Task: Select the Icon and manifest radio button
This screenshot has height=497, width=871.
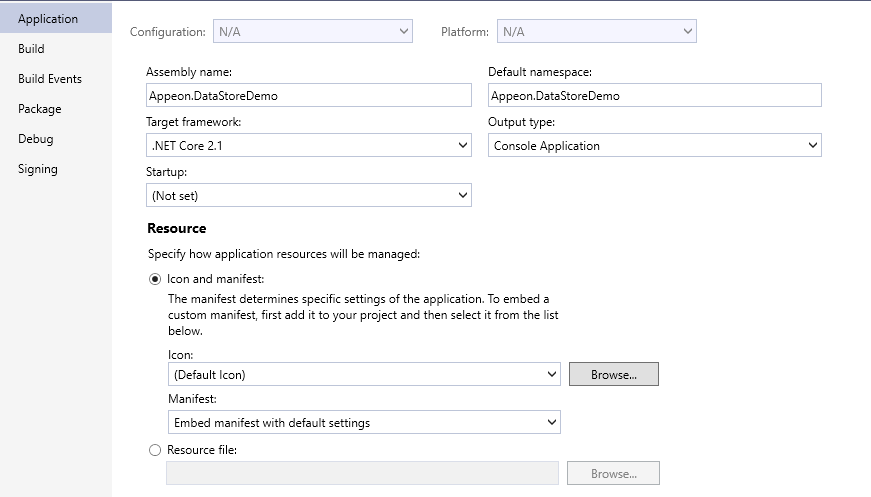Action: tap(155, 279)
